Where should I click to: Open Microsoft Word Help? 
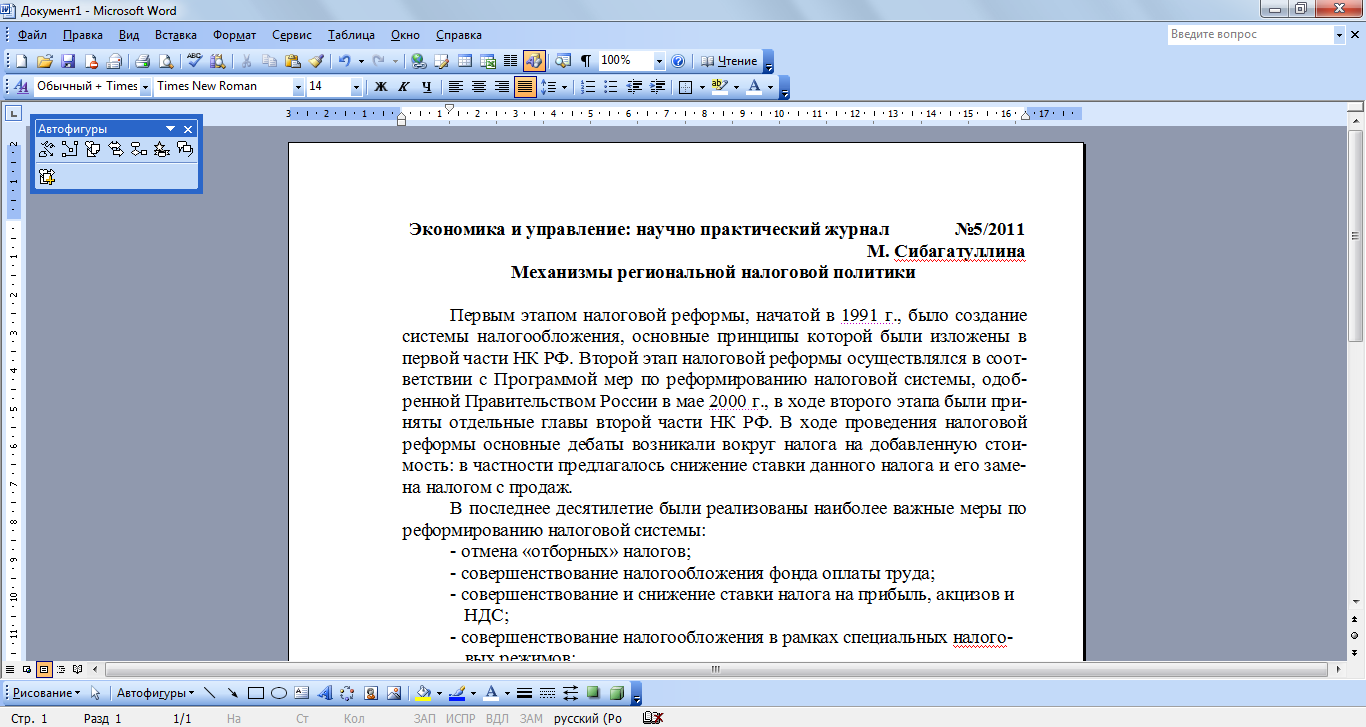pos(678,61)
